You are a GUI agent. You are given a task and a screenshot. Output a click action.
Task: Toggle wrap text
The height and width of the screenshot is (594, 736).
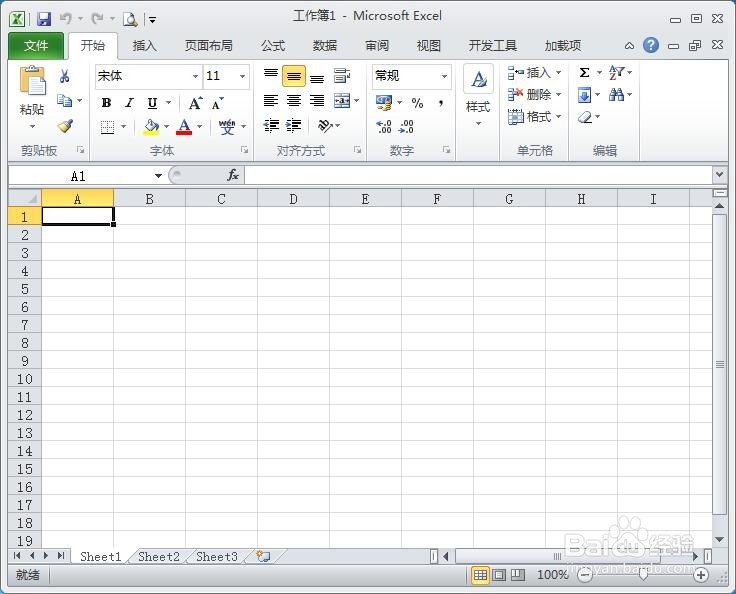(342, 76)
